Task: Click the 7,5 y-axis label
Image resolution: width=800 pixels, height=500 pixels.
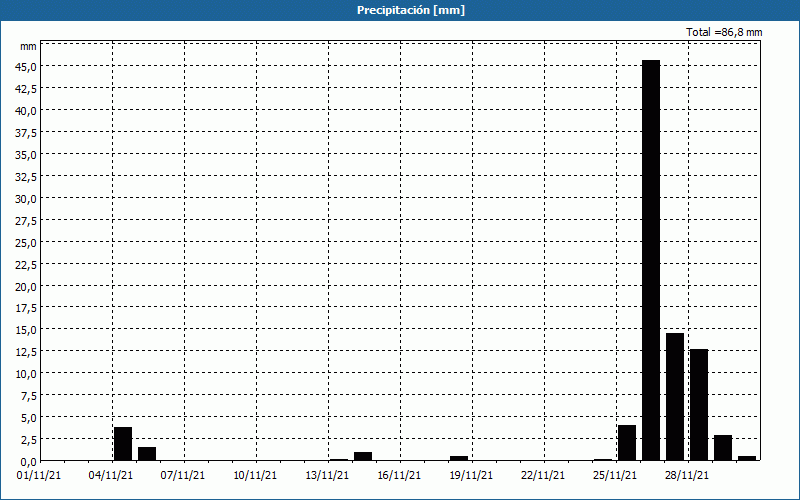Action: [29, 395]
